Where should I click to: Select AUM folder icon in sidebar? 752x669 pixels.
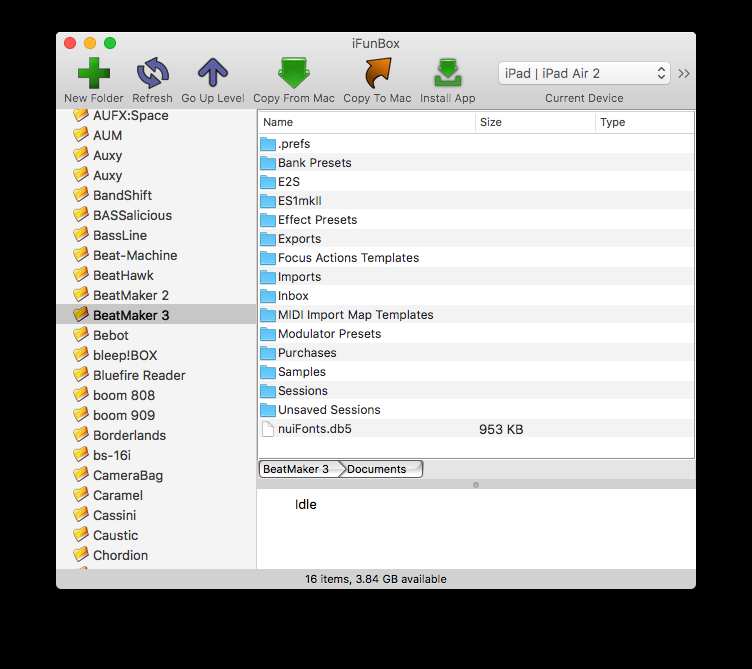pyautogui.click(x=81, y=135)
